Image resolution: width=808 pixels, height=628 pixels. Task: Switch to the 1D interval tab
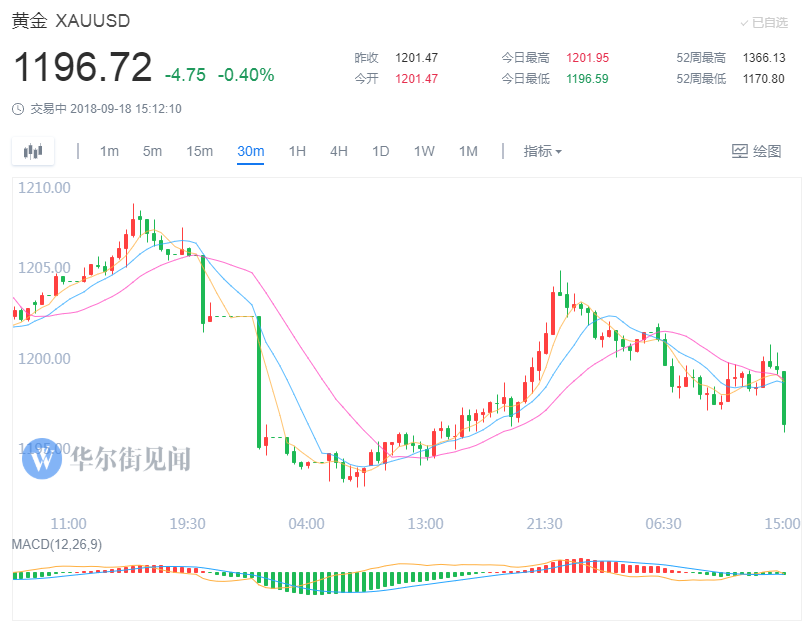[x=380, y=151]
